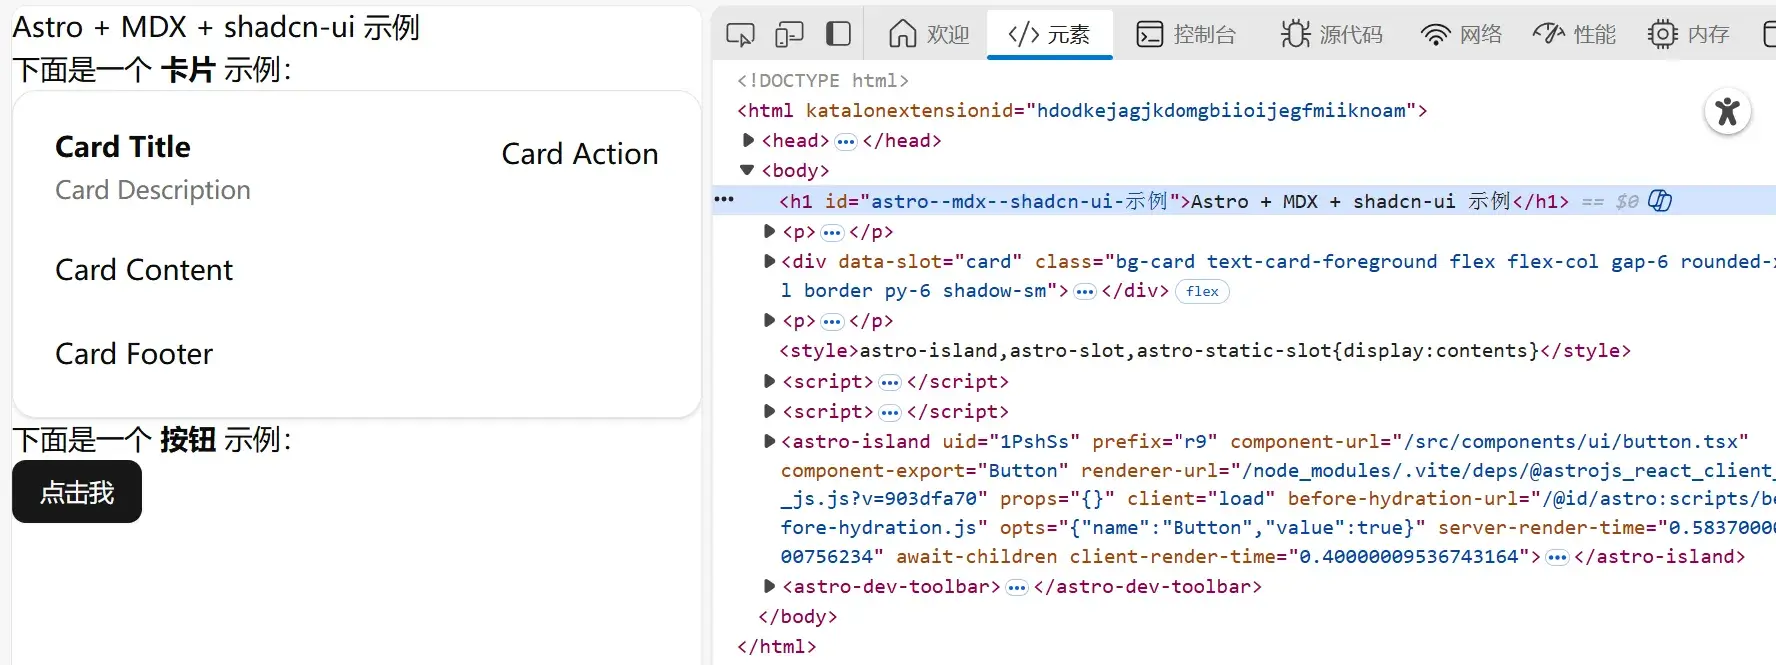
Task: Toggle the sidebar panel dock icon
Action: [x=838, y=34]
